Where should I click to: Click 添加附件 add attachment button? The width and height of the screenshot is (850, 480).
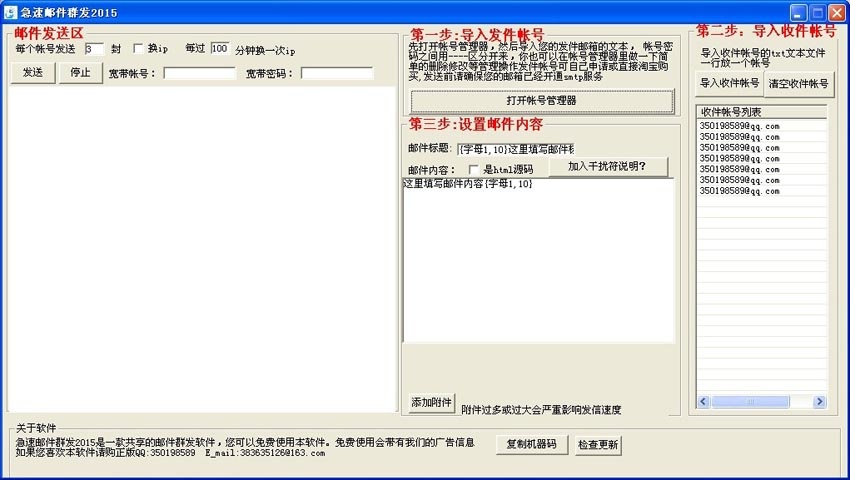[432, 402]
